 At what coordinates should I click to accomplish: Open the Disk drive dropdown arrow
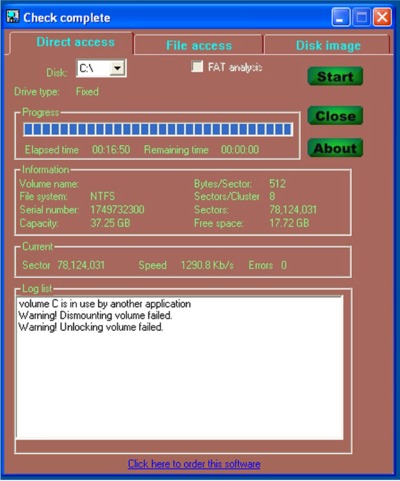[x=117, y=68]
